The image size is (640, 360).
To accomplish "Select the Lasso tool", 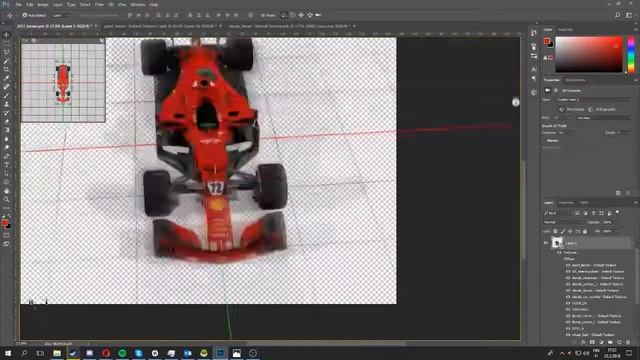I will pyautogui.click(x=6, y=52).
